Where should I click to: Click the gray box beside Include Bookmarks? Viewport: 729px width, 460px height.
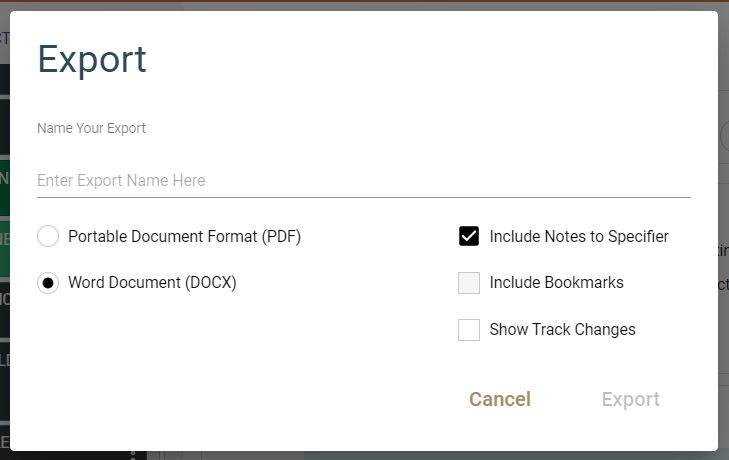(x=469, y=283)
